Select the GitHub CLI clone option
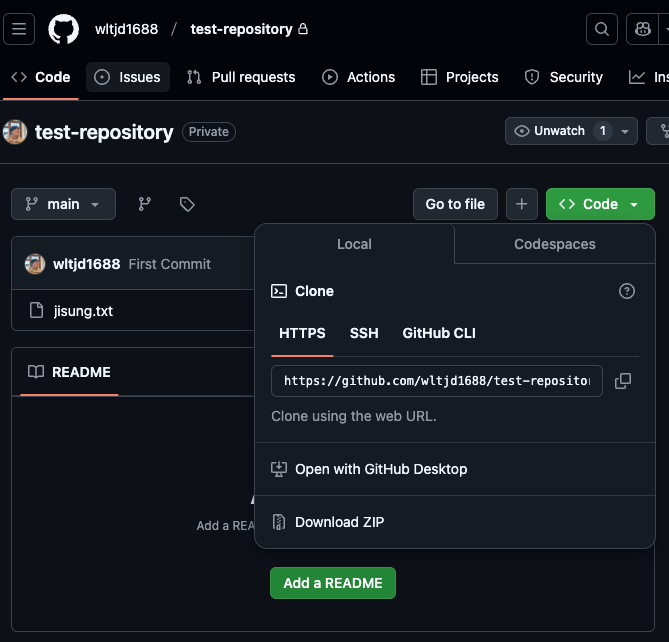This screenshot has height=642, width=669. [439, 333]
